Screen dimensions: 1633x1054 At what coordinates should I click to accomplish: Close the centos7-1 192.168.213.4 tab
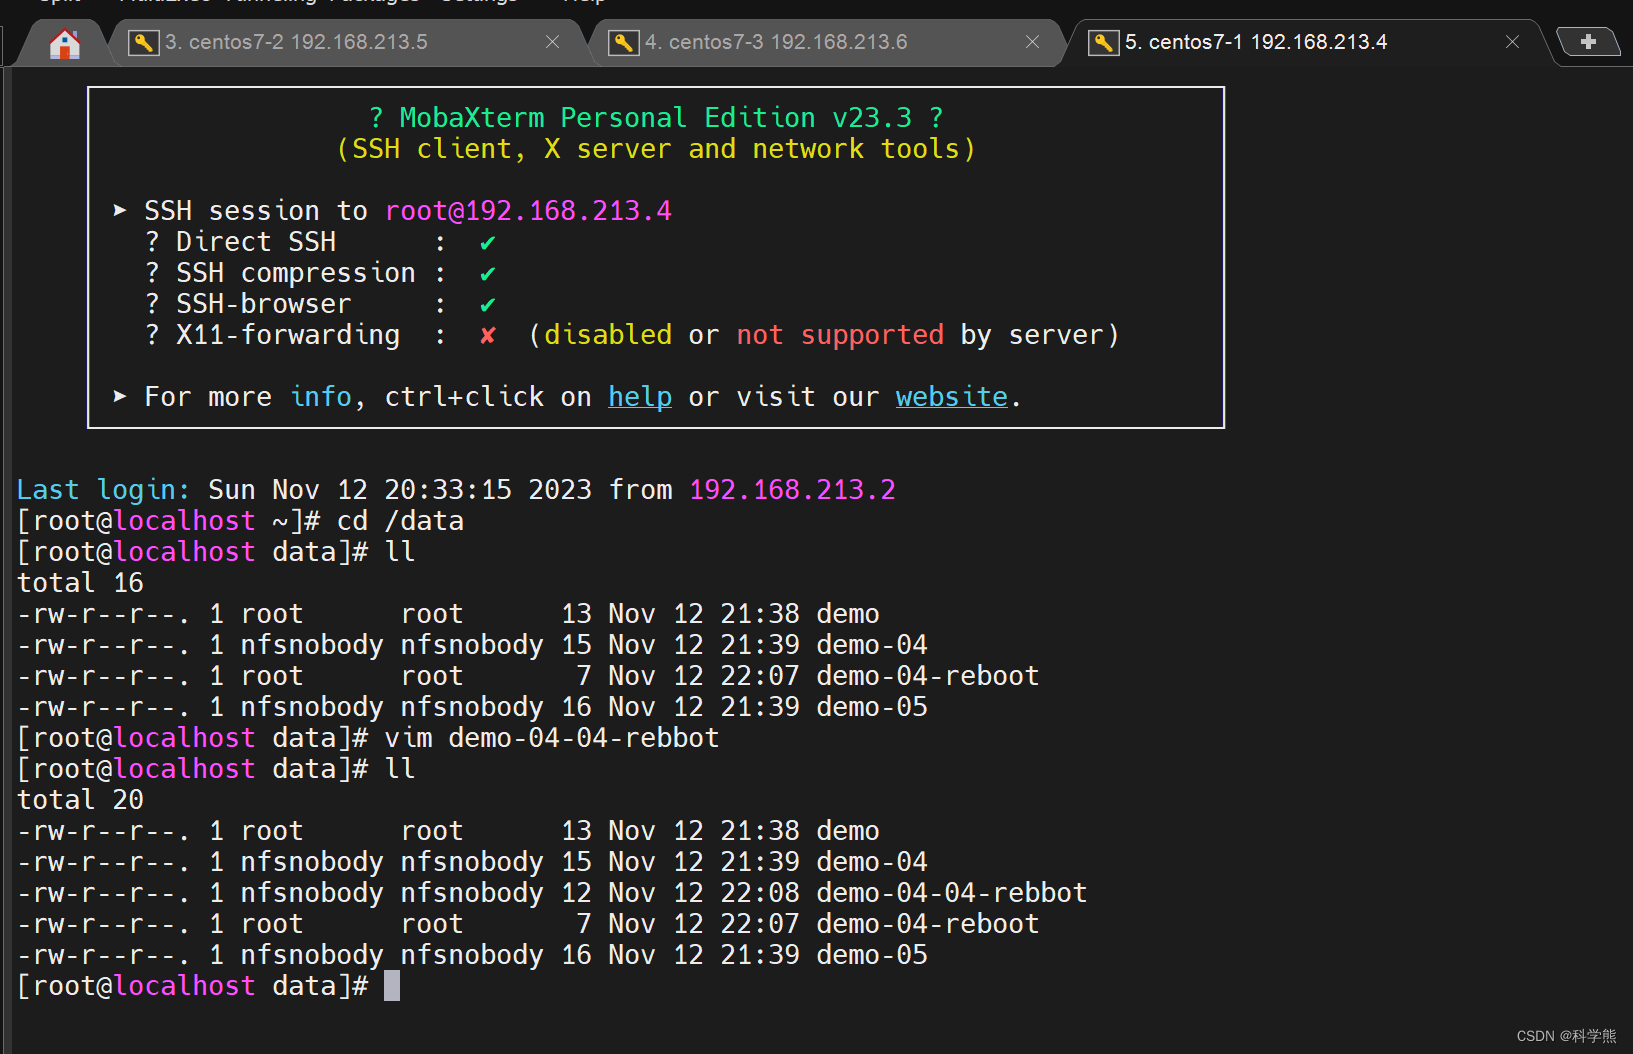[1512, 42]
